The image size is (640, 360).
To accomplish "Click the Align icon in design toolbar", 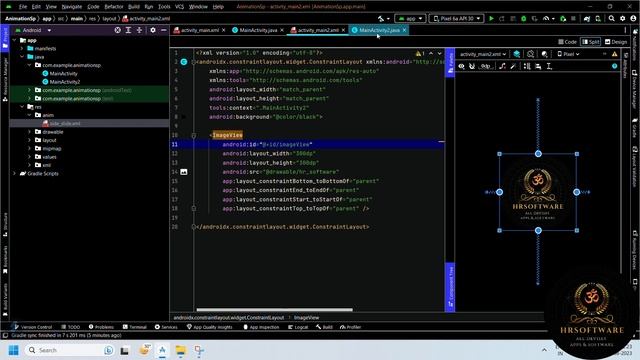I will point(538,66).
